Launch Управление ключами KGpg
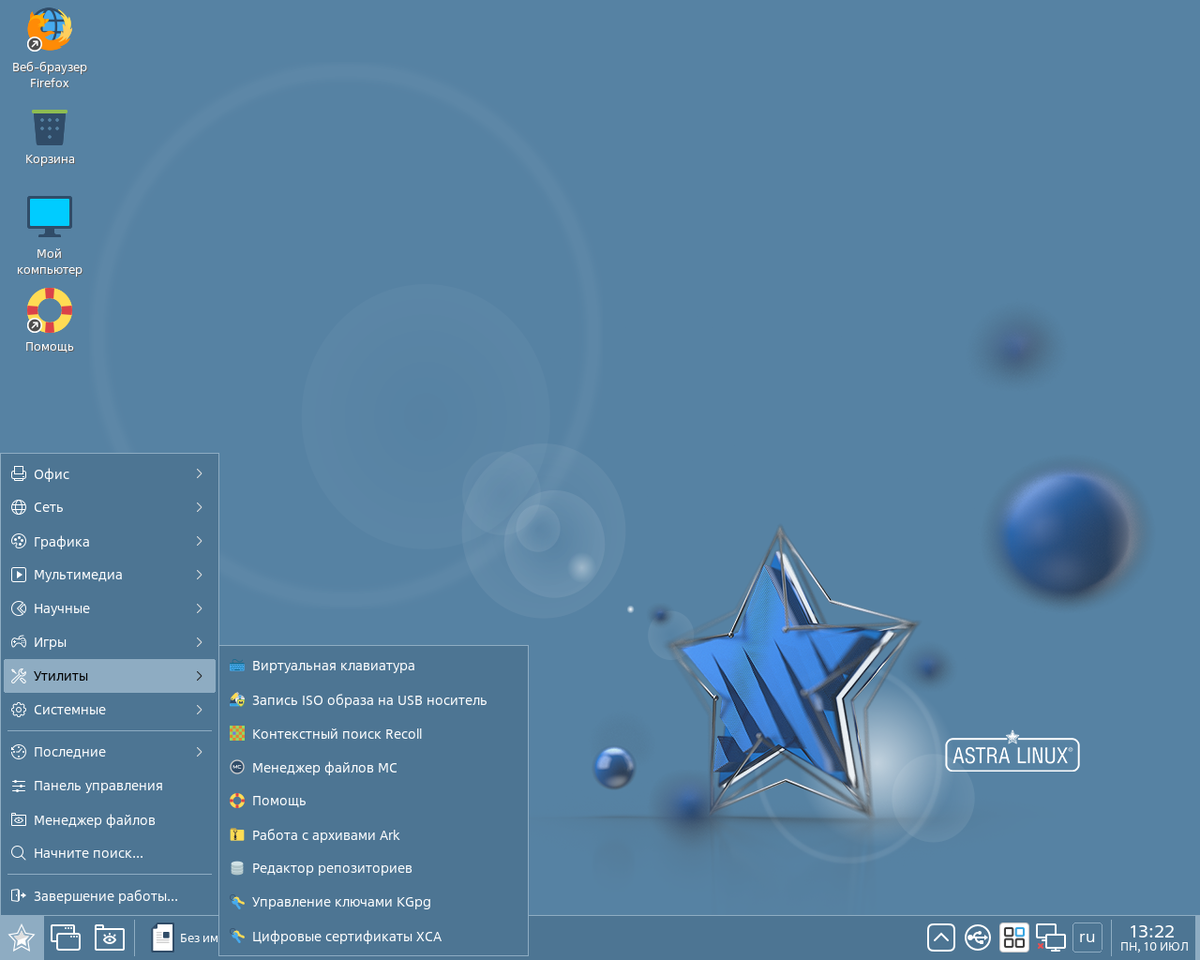1200x960 pixels. pos(374,902)
